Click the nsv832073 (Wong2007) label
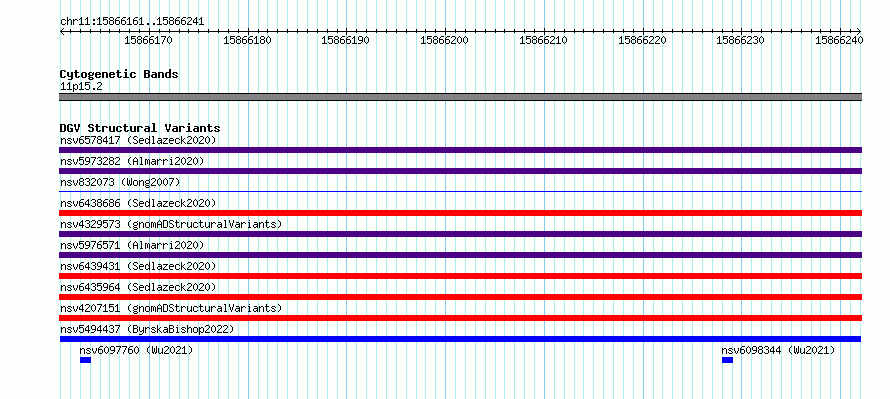The image size is (890, 399). tap(120, 182)
